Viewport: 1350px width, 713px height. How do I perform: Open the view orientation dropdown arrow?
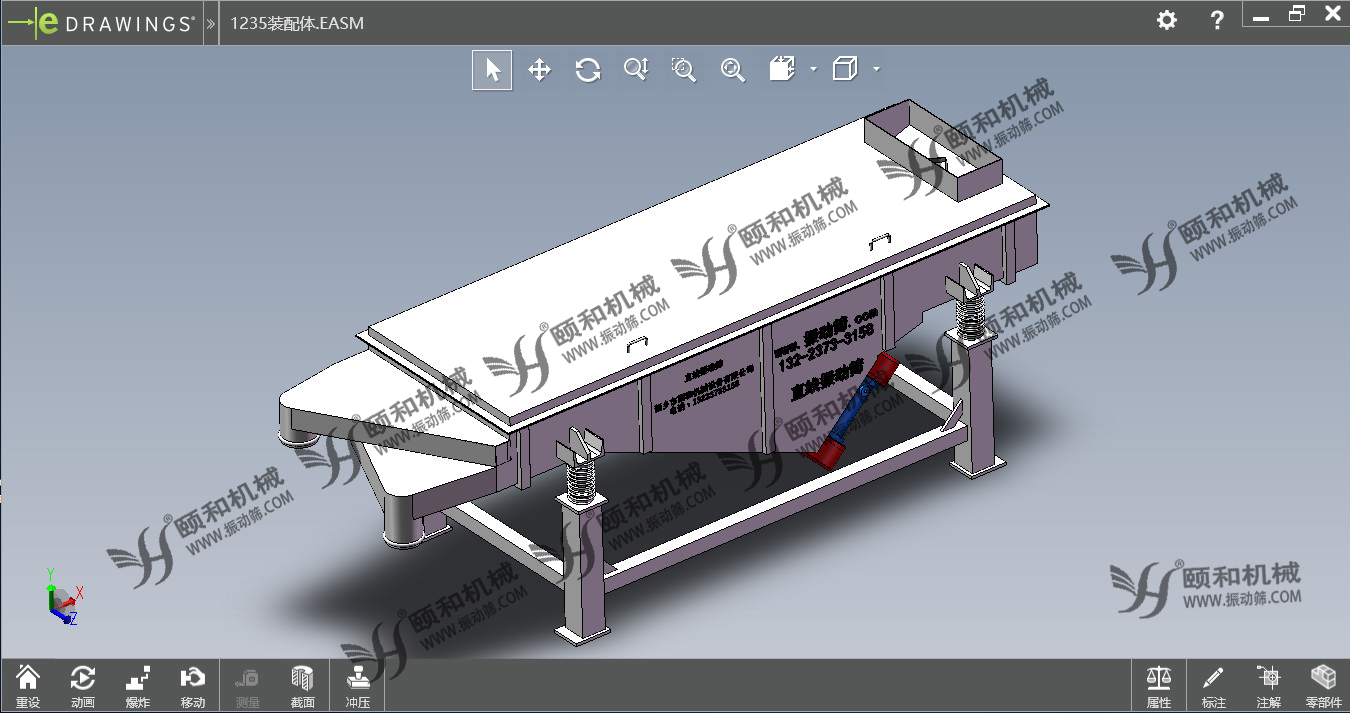[813, 69]
